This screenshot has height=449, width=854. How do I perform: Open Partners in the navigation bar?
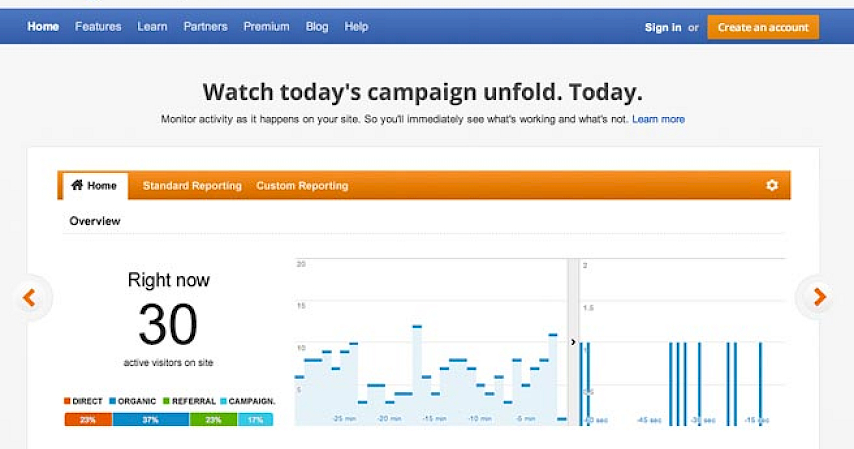pos(205,27)
